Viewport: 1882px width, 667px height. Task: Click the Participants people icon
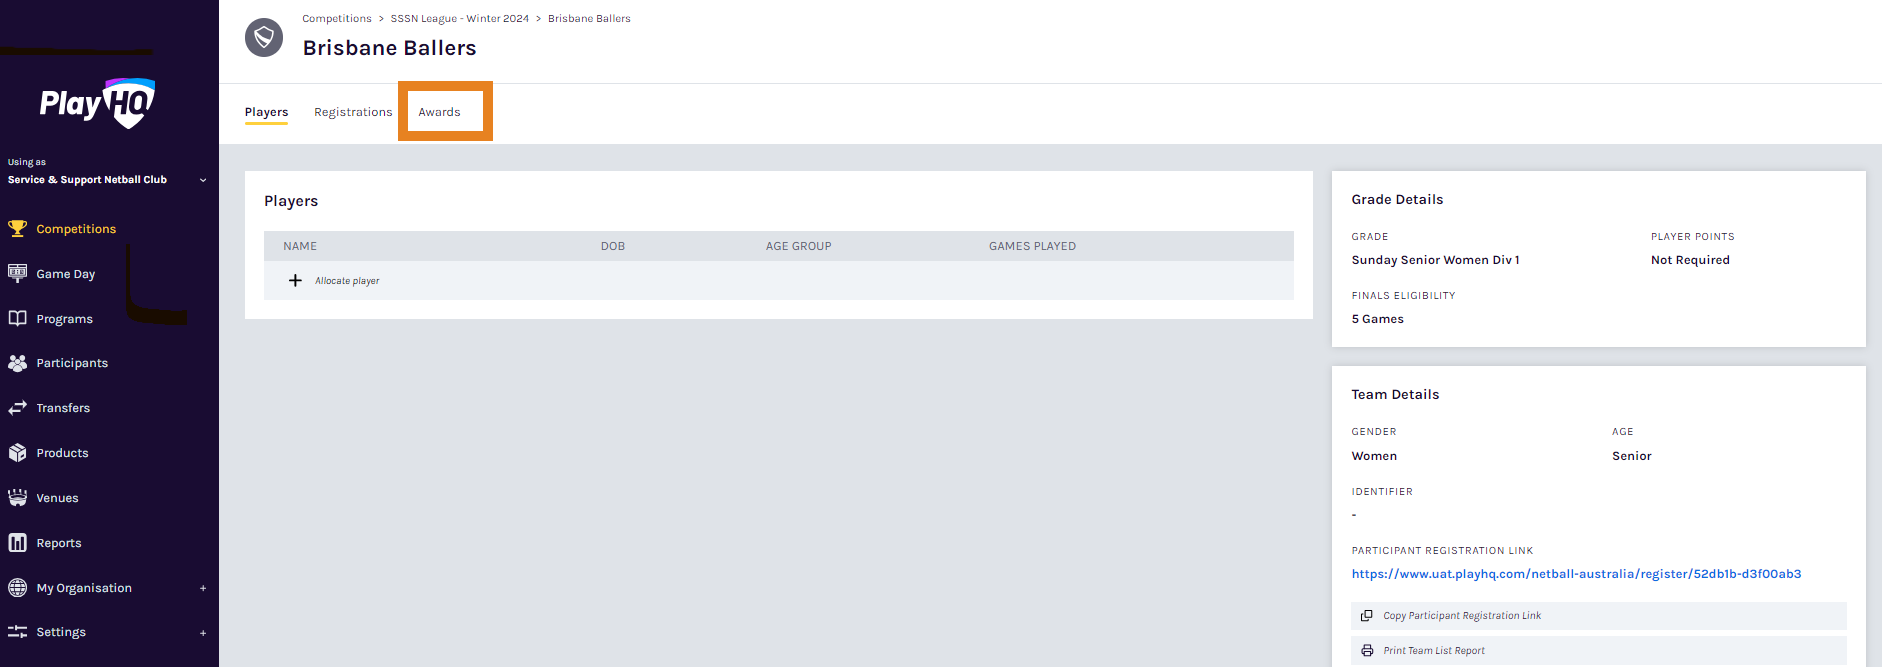17,363
